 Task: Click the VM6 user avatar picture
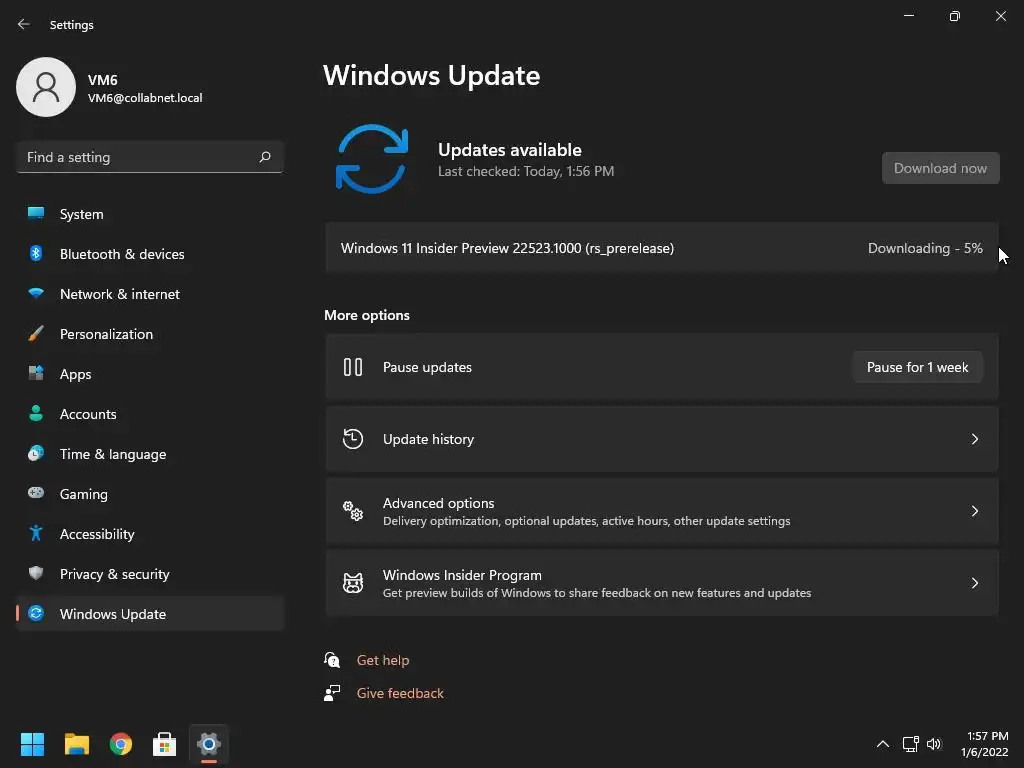coord(46,87)
